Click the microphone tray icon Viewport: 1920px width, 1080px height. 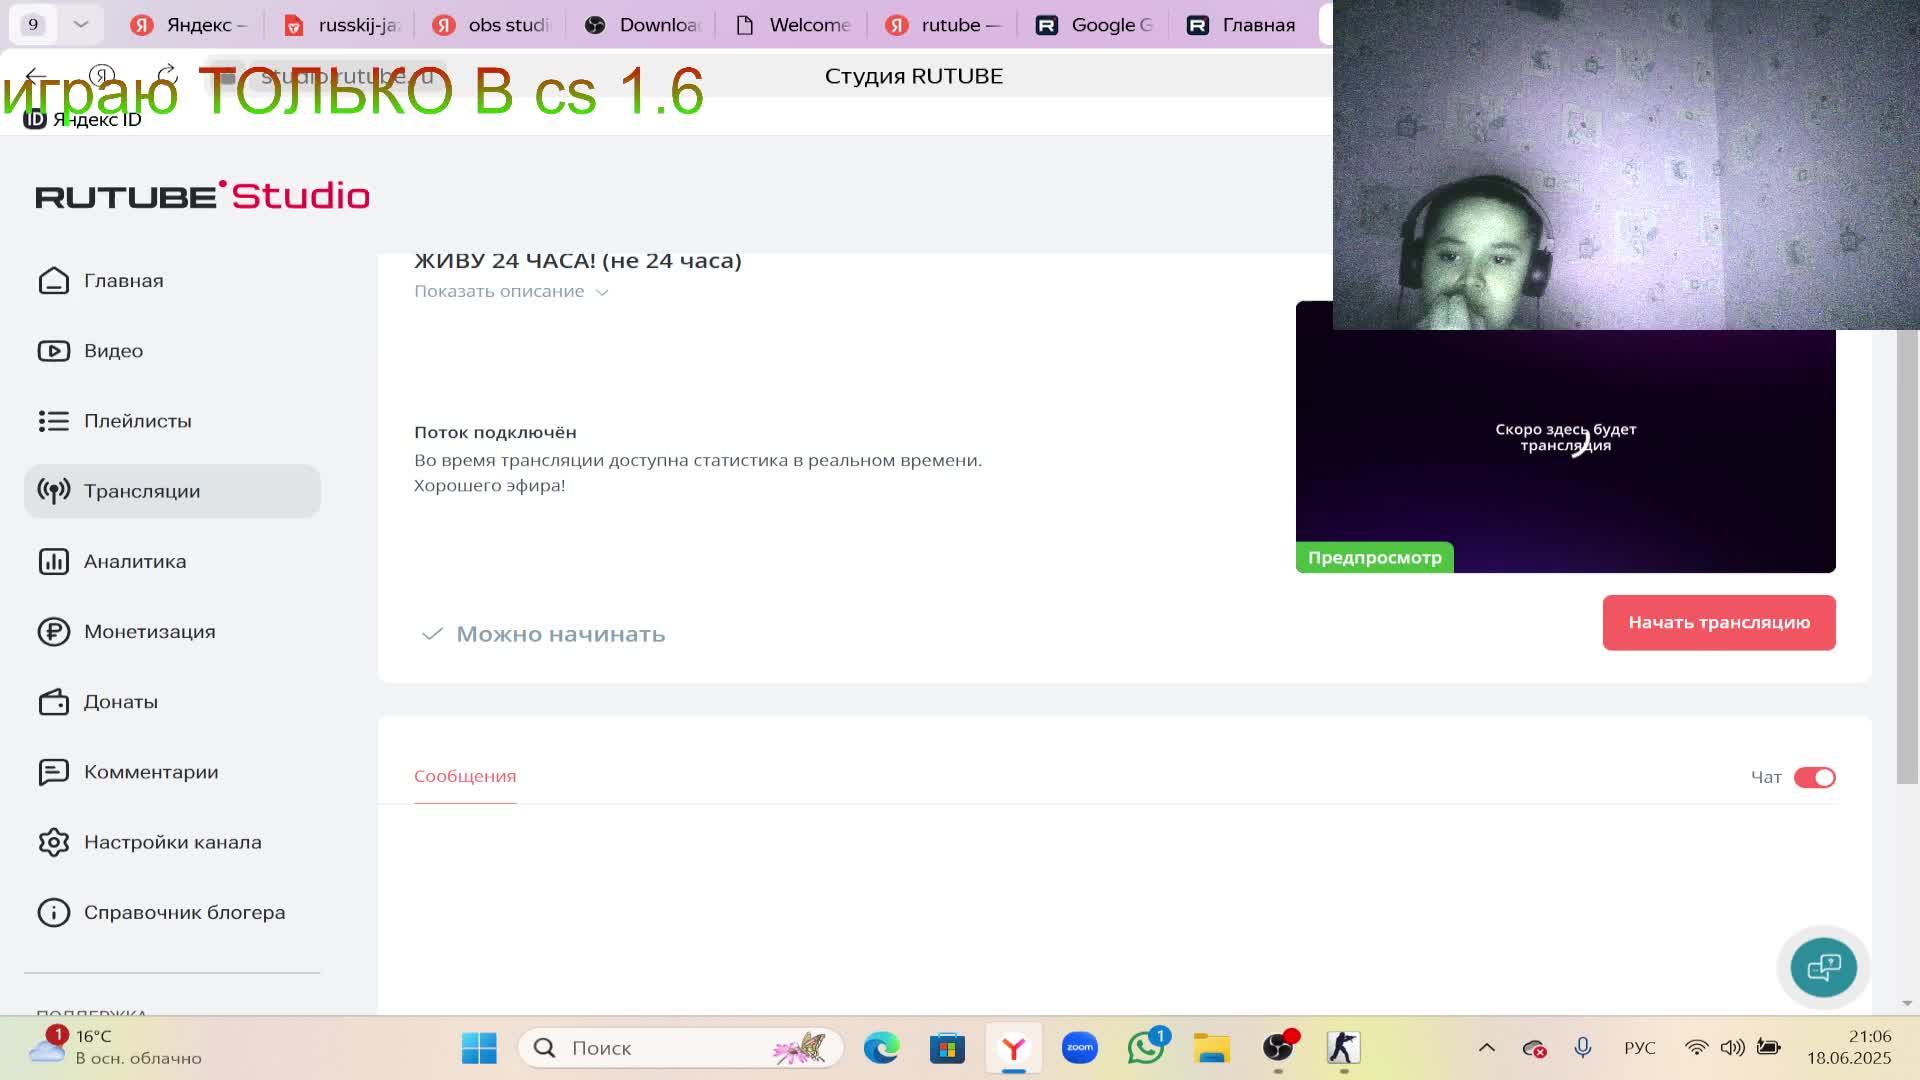pos(1582,1048)
